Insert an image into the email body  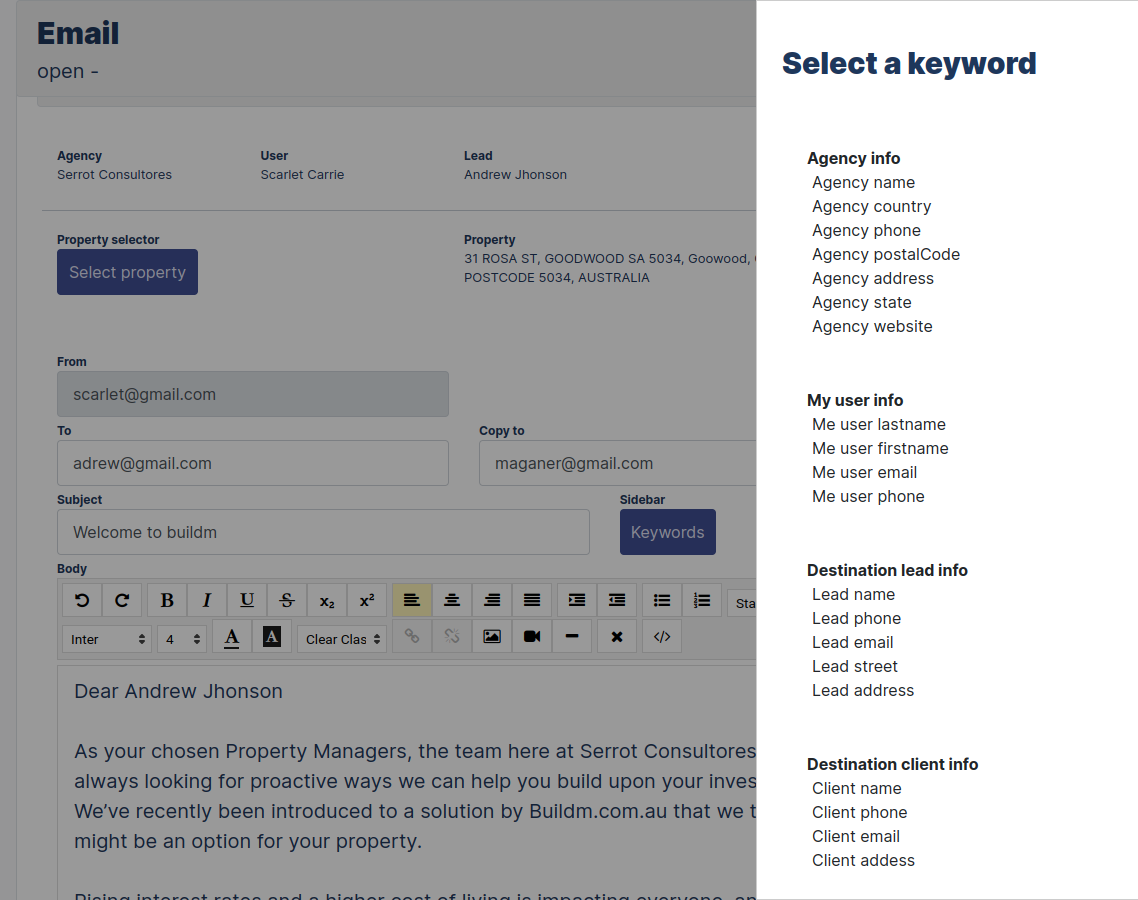(x=491, y=636)
